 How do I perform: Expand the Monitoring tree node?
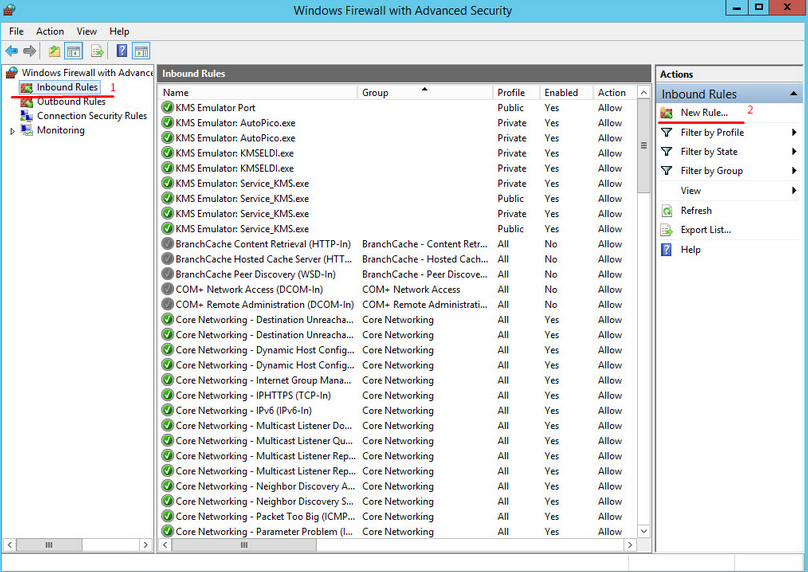pyautogui.click(x=12, y=131)
